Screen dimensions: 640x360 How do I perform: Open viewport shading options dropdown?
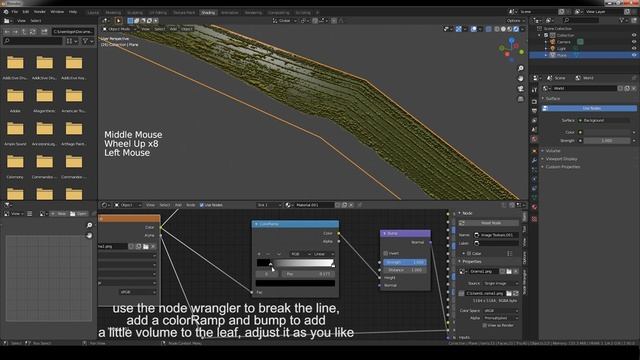522,29
